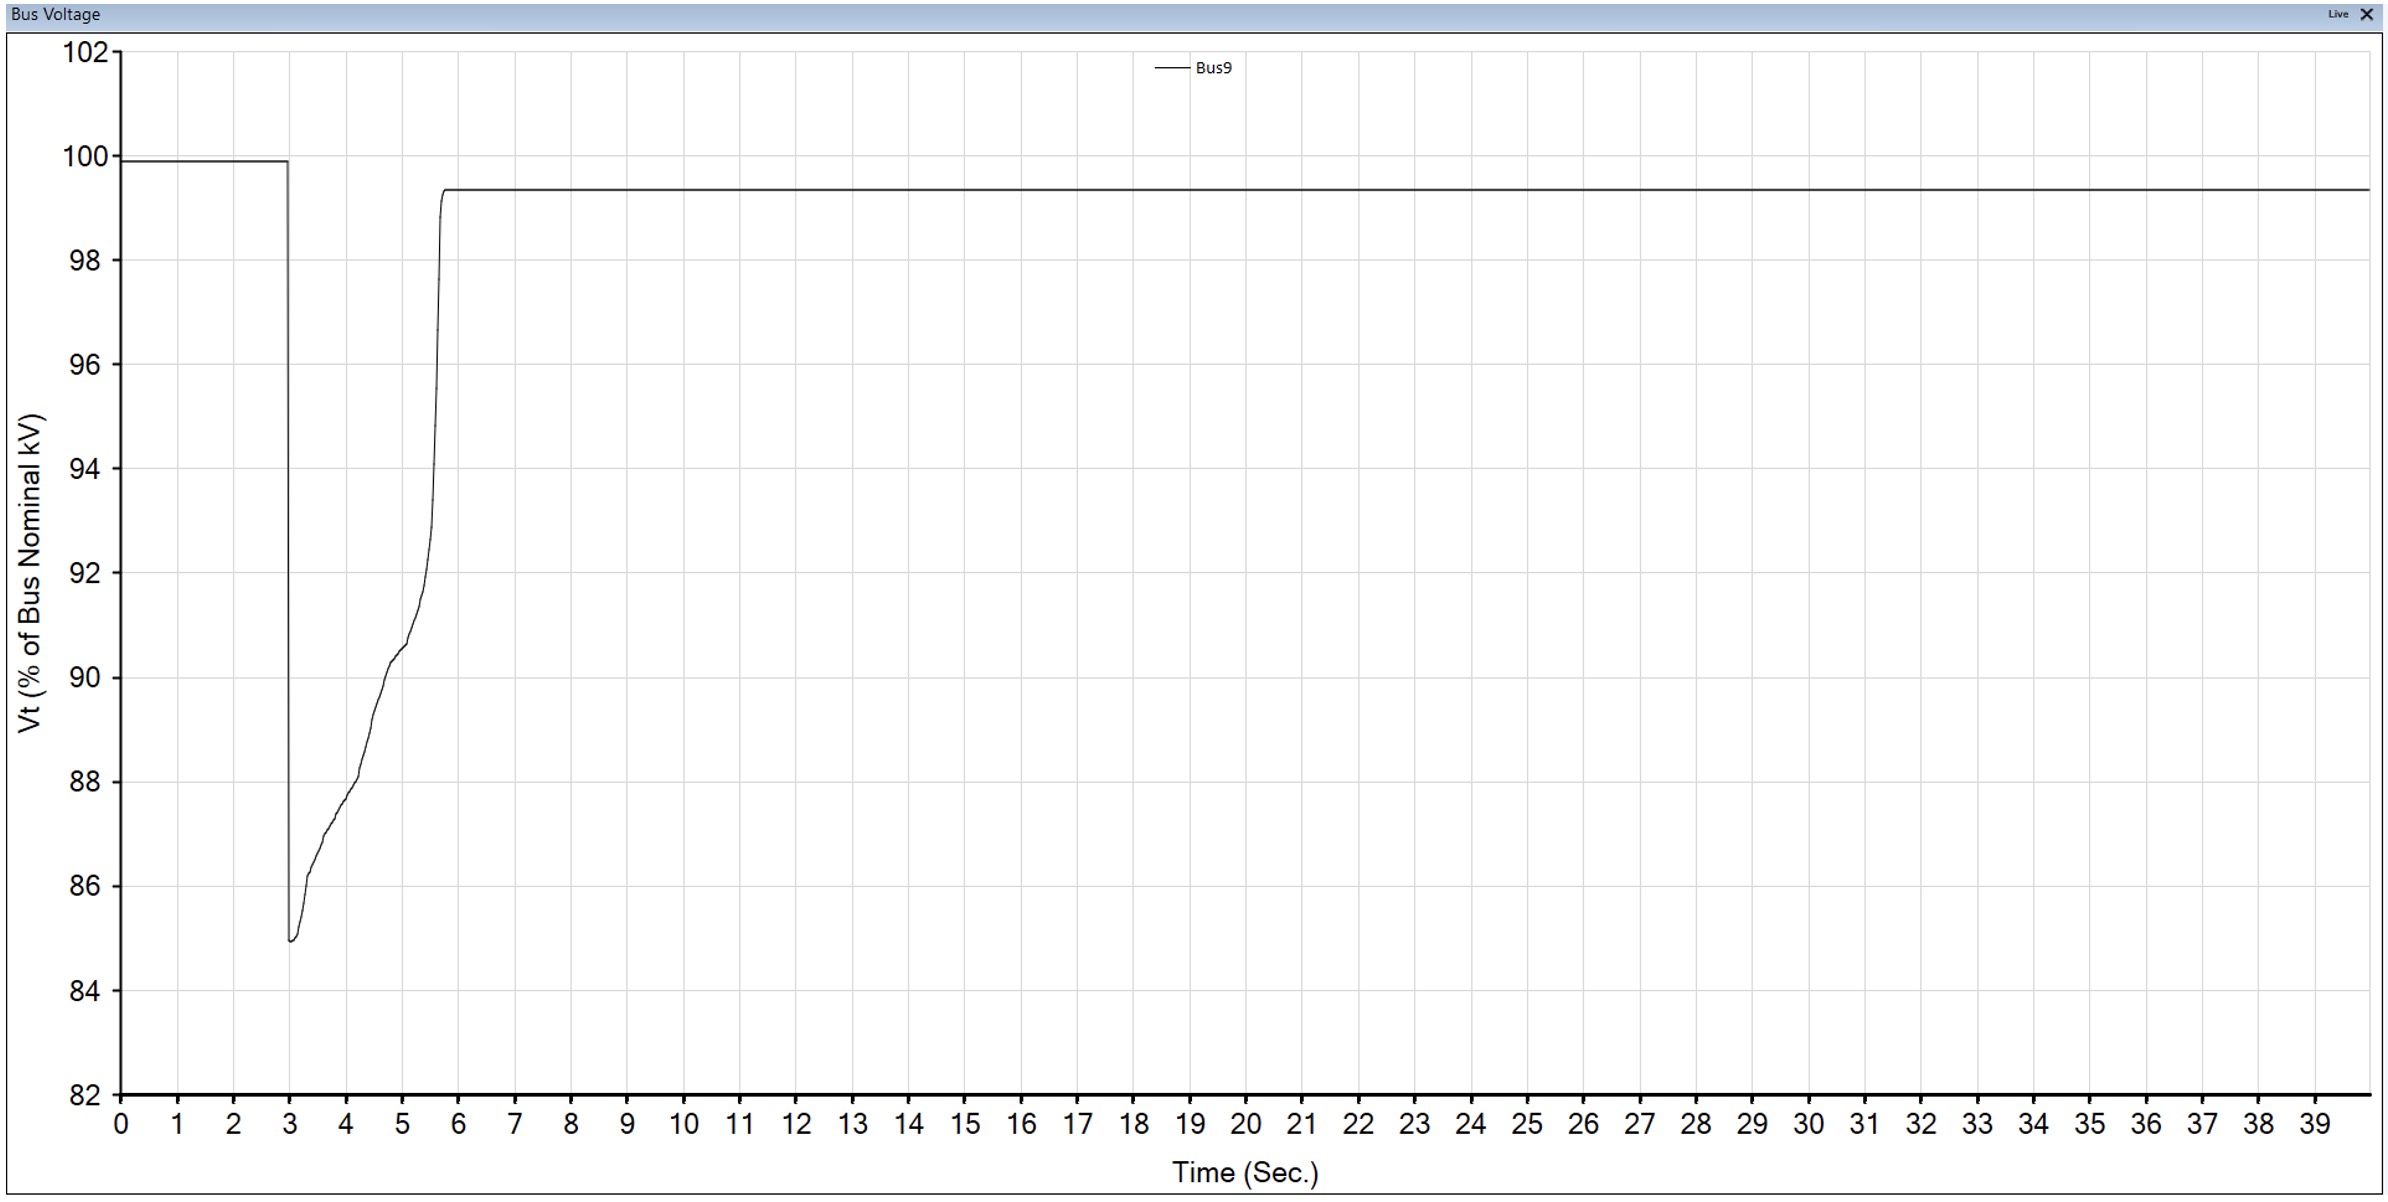Click the 0 second tick label on time axis
The image size is (2388, 1202).
(x=121, y=1124)
